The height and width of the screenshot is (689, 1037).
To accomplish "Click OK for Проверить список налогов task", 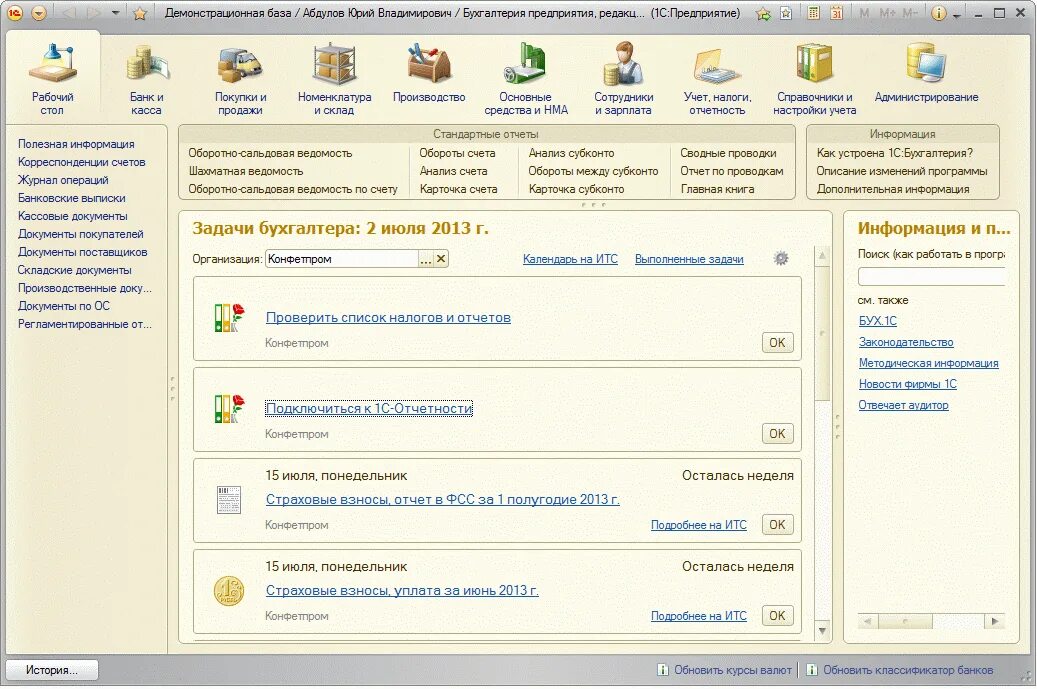I will tap(777, 343).
